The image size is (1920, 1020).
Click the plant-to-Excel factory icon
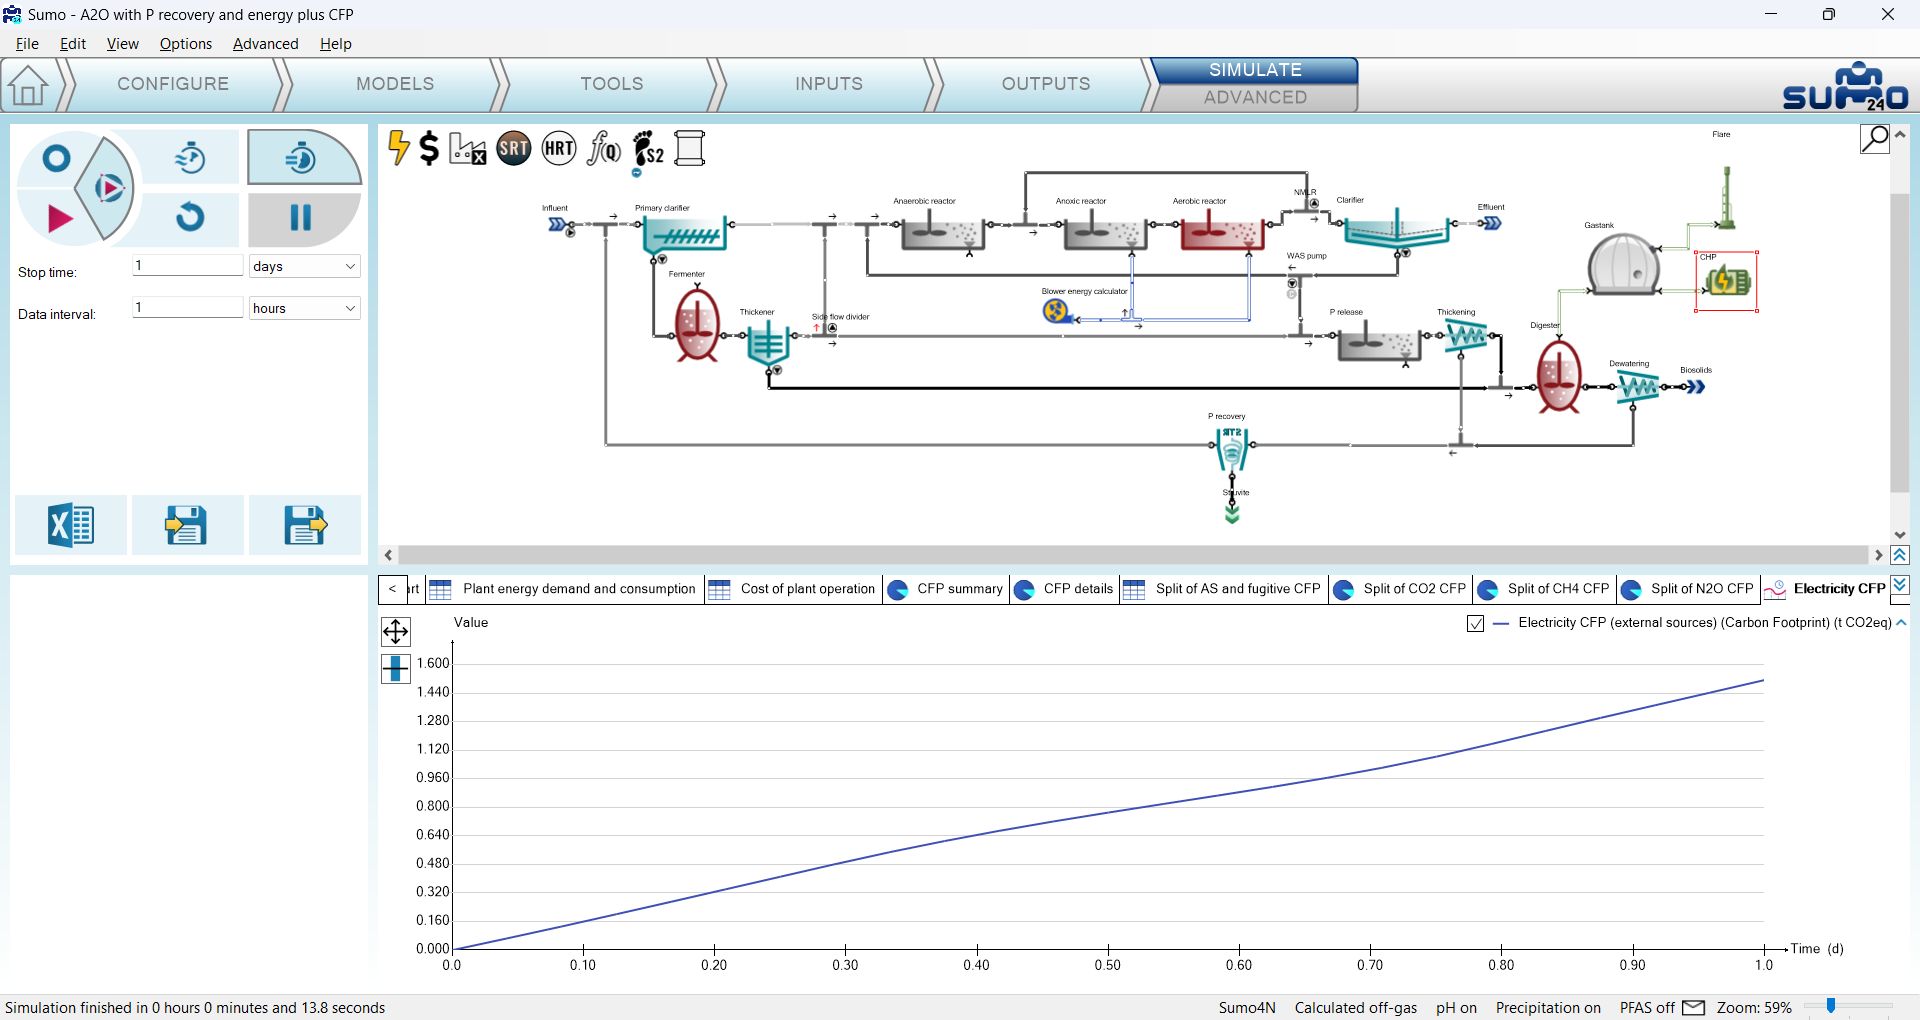pyautogui.click(x=467, y=149)
